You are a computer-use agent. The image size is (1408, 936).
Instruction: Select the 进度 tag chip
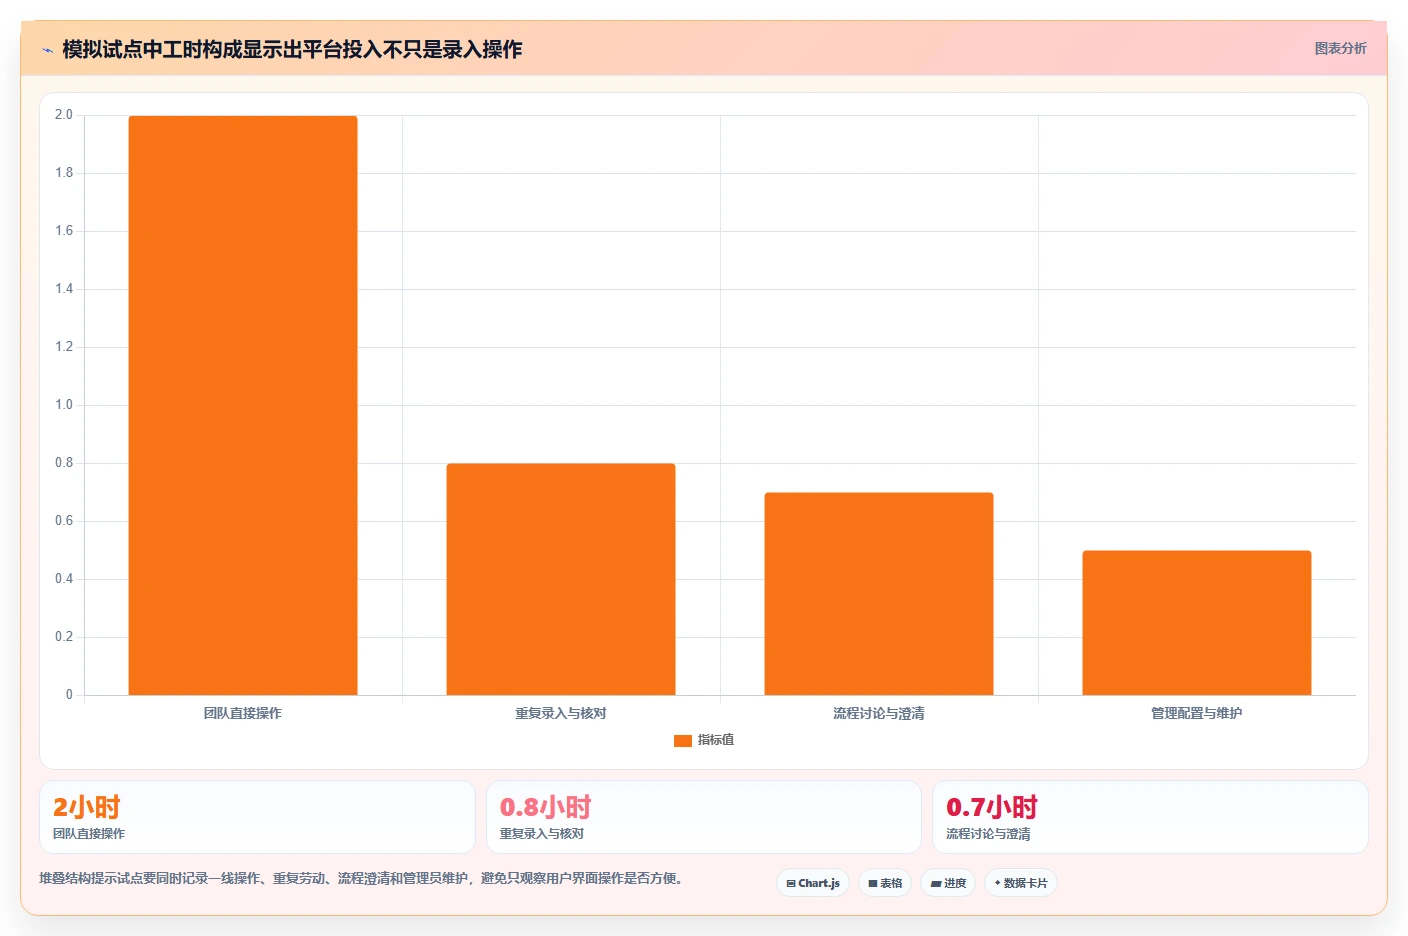pyautogui.click(x=948, y=883)
